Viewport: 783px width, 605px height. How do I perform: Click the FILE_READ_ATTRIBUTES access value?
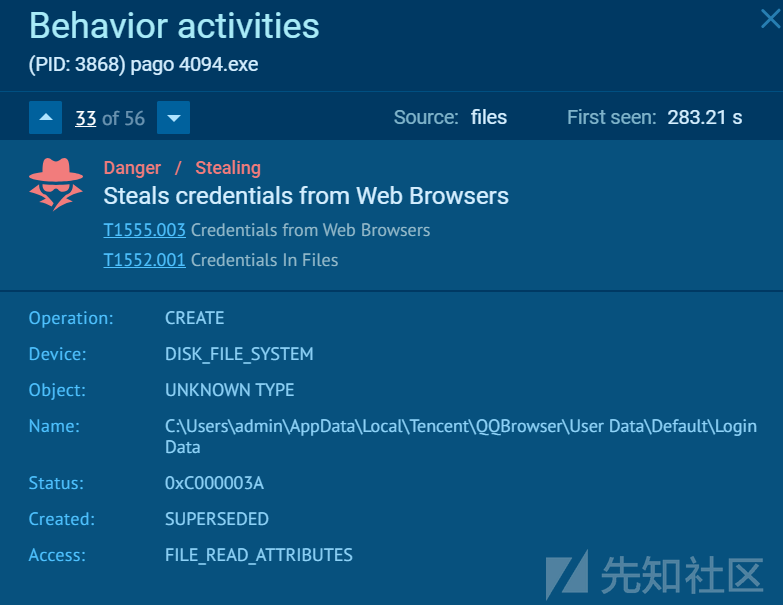pos(259,555)
